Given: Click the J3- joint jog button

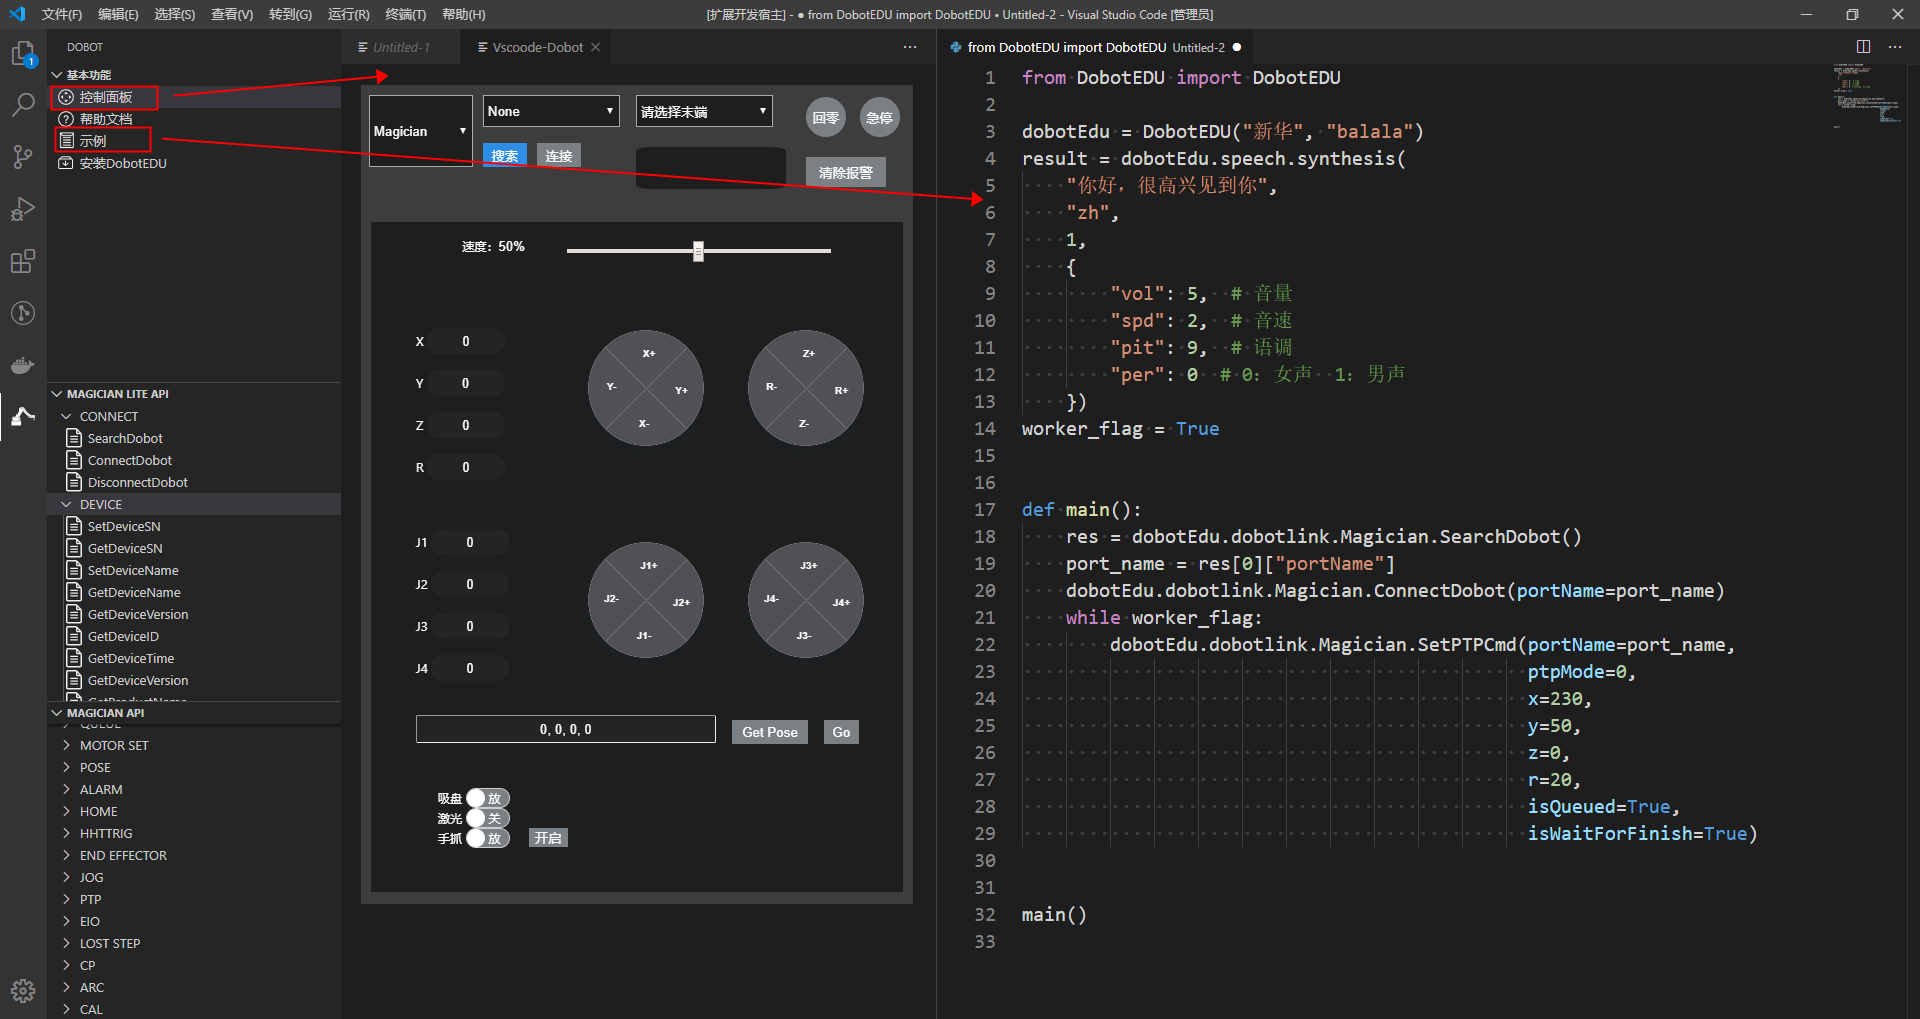Looking at the screenshot, I should 804,636.
